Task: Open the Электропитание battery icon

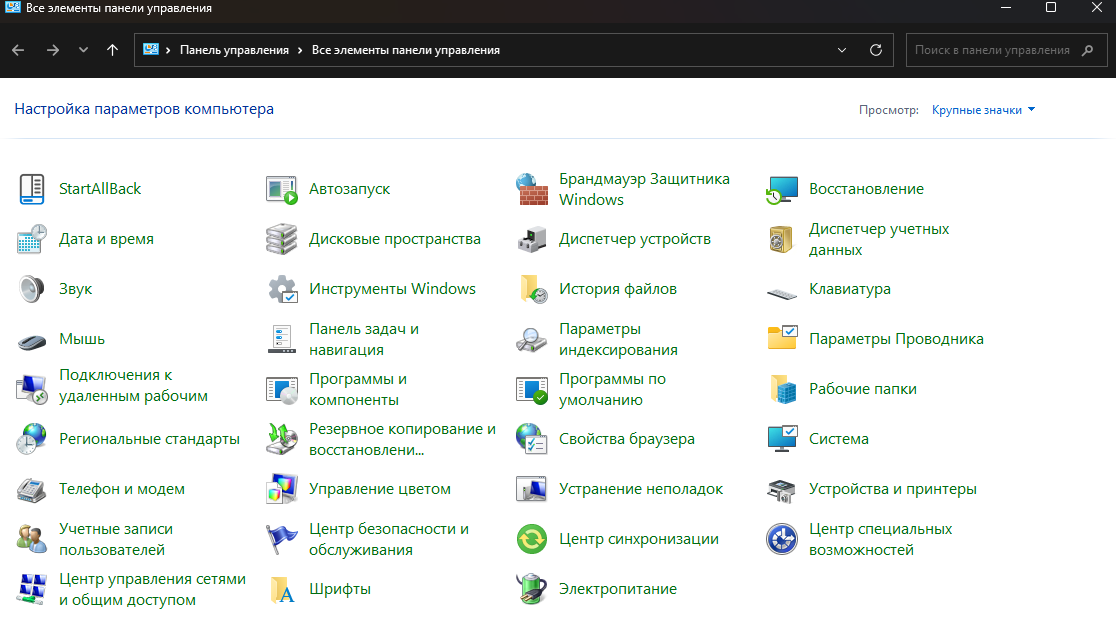Action: click(532, 589)
